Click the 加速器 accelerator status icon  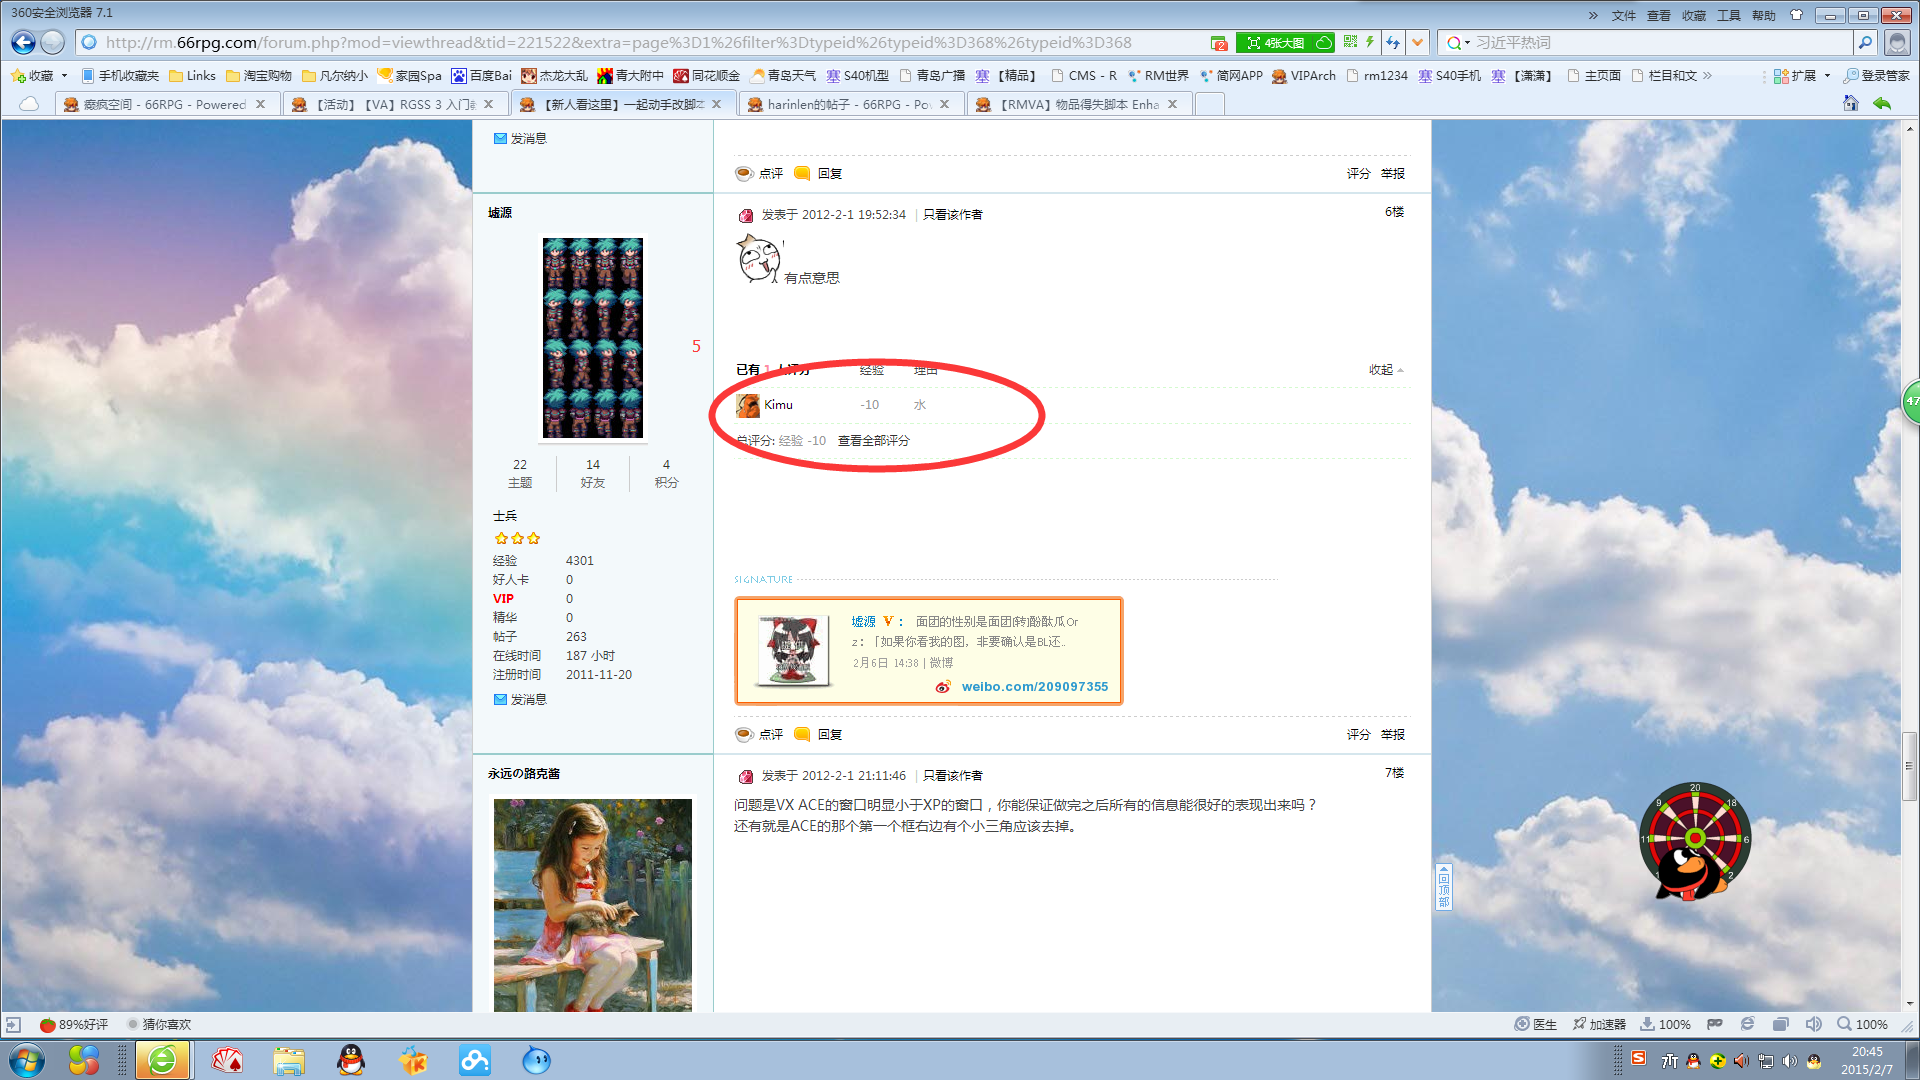[1599, 1024]
